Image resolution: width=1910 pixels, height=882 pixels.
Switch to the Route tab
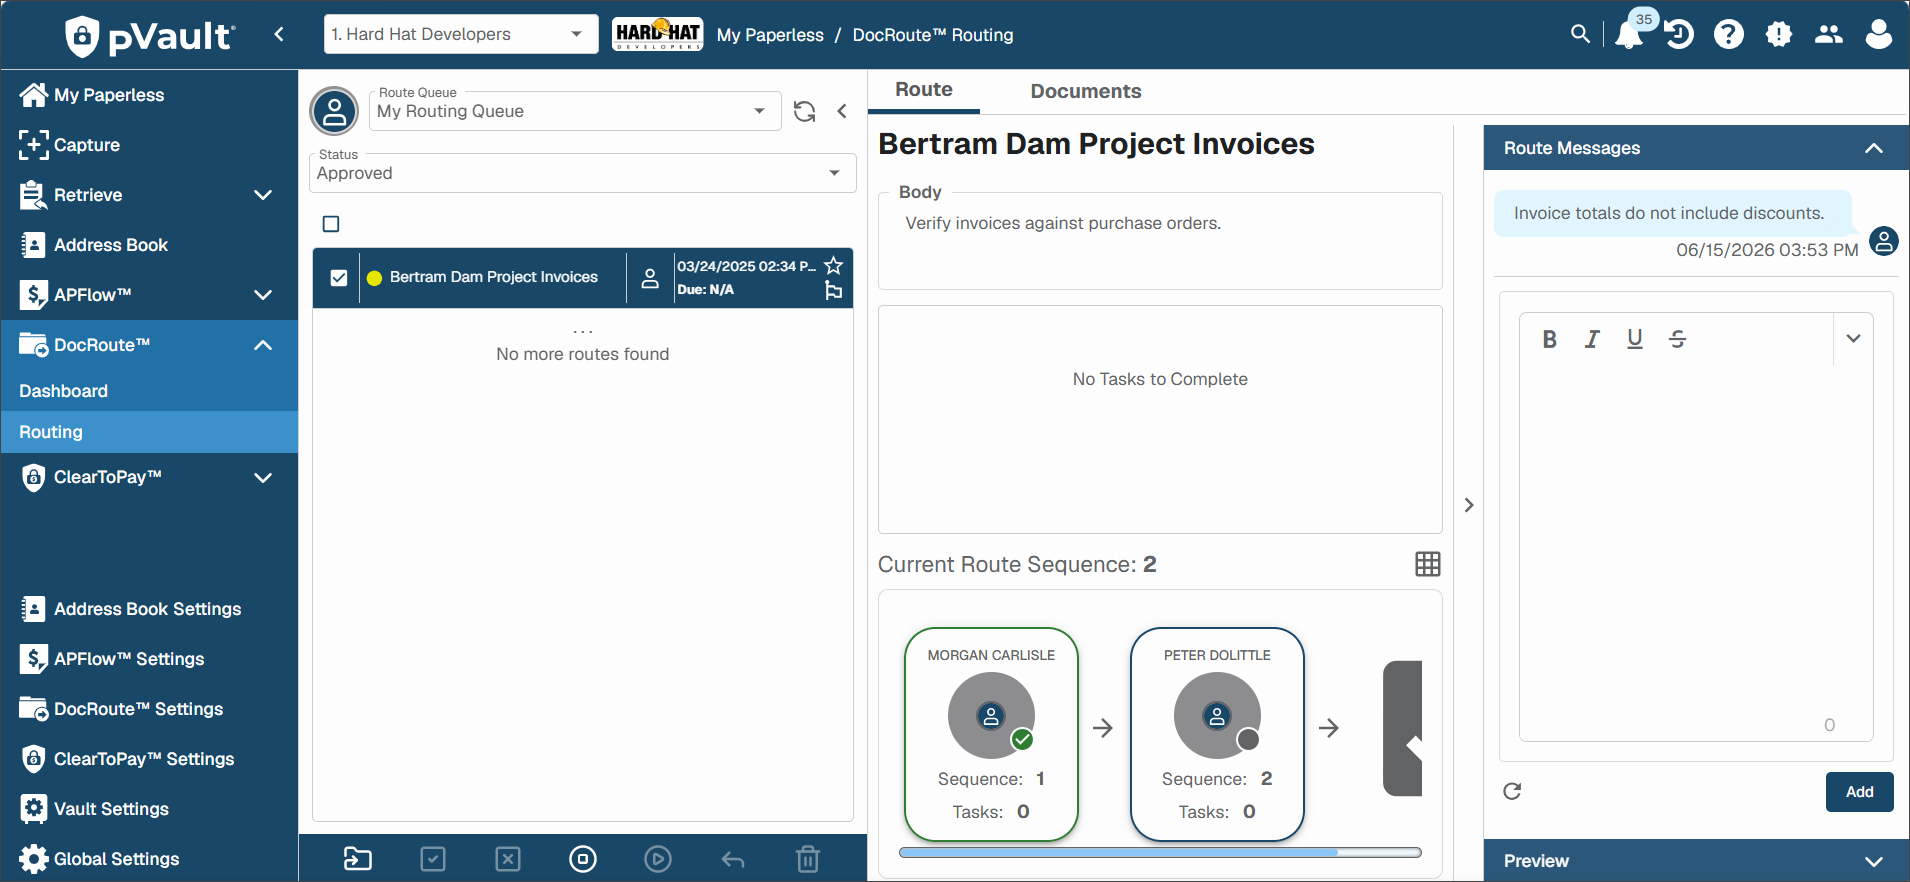[924, 90]
